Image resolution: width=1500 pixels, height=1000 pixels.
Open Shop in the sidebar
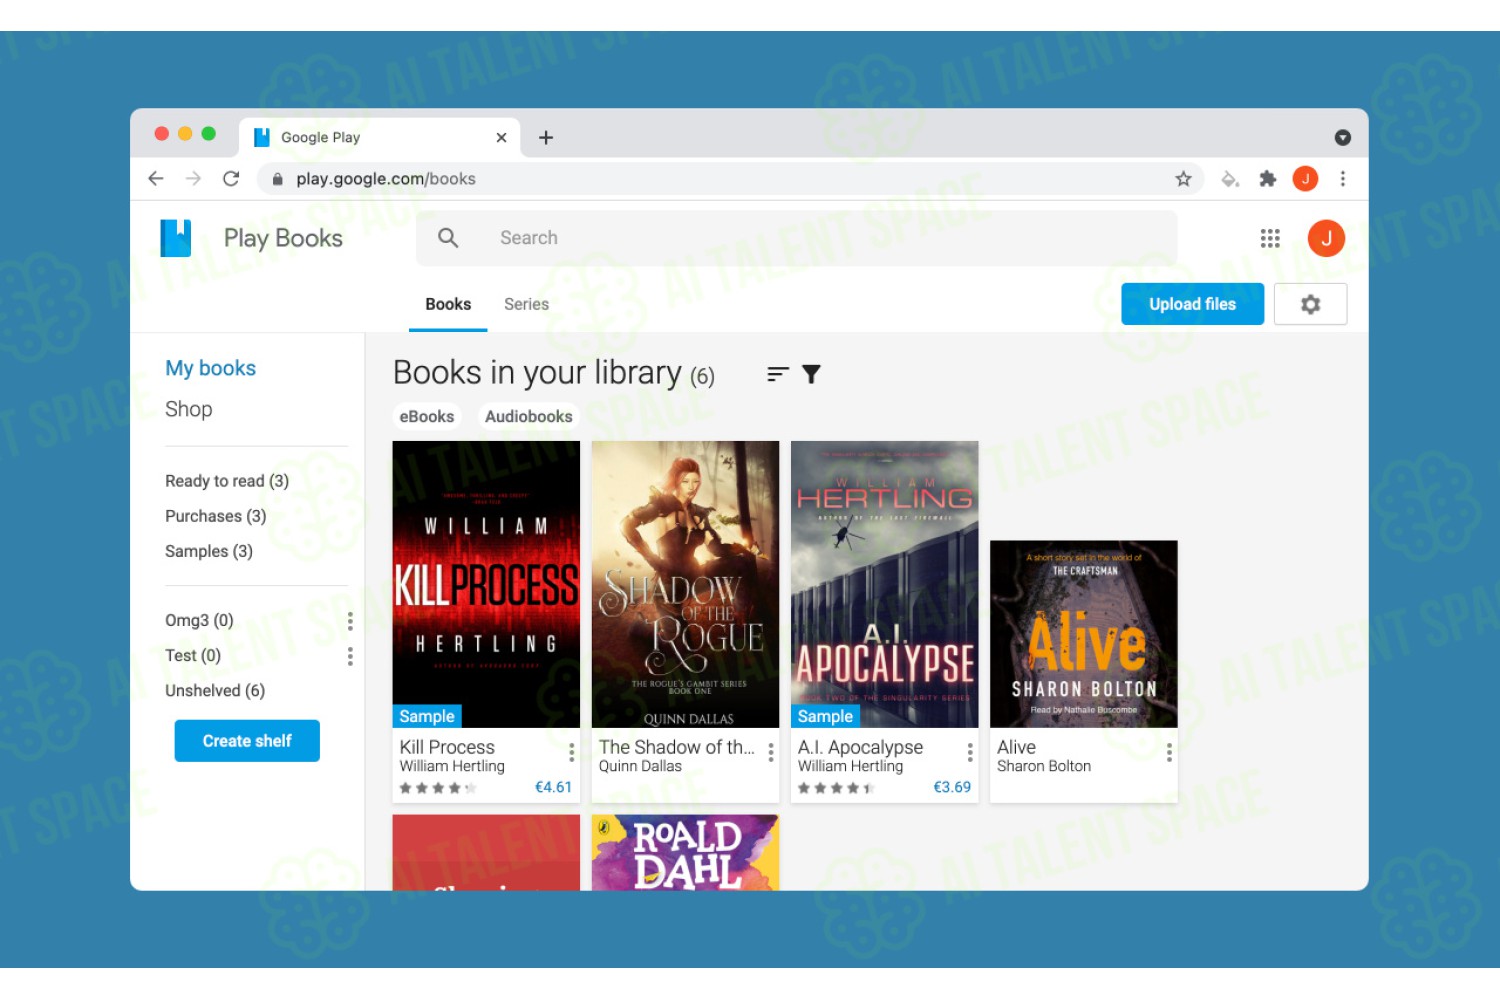tap(189, 409)
